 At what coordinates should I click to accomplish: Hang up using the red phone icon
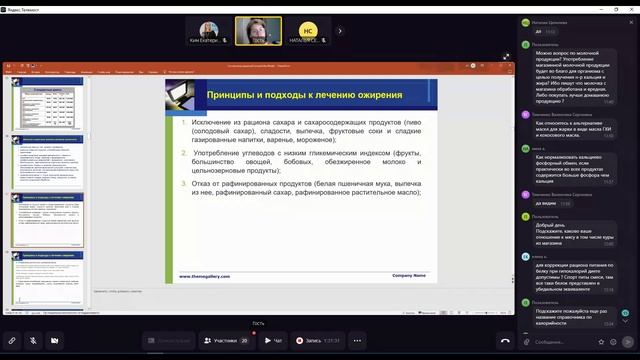click(505, 341)
